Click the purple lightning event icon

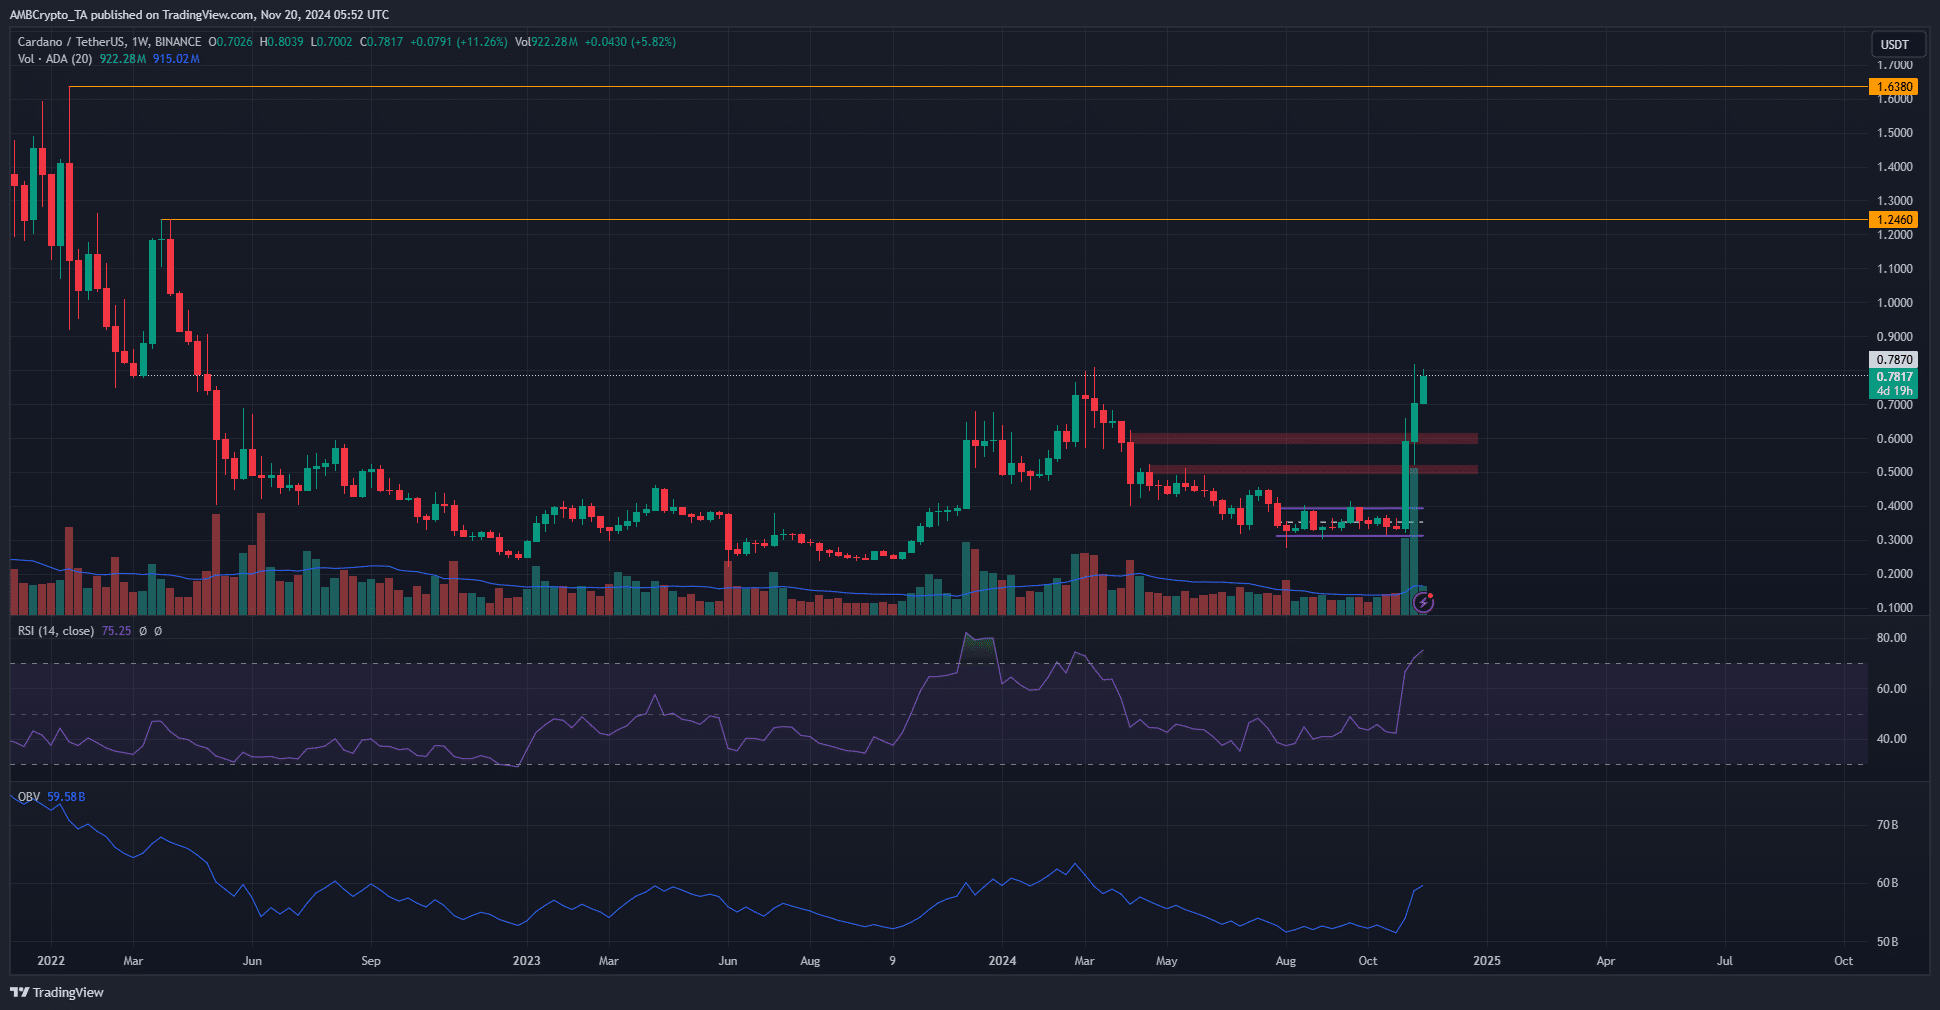[x=1423, y=602]
